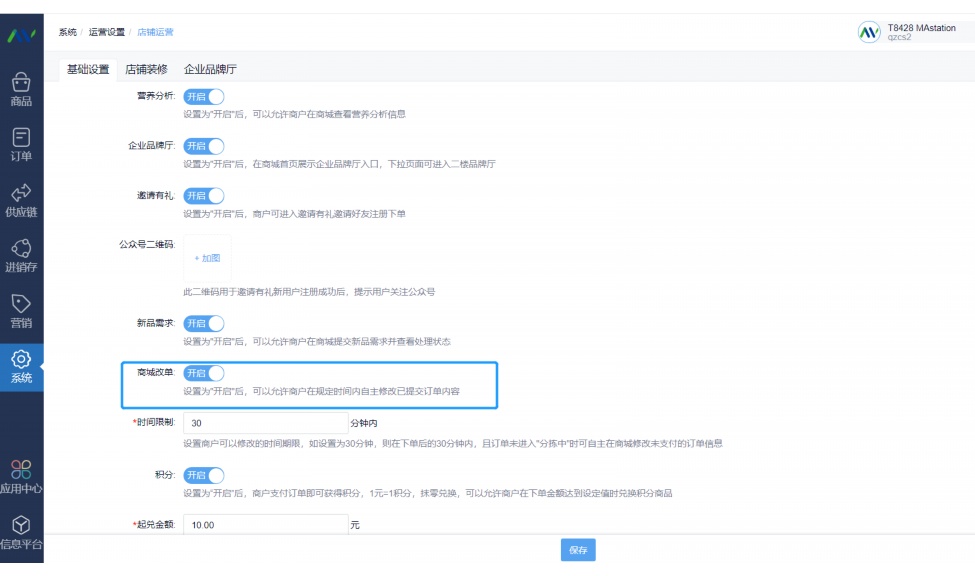Screen dimensions: 975x576
Task: Open the 进销存 sidebar section
Action: pyautogui.click(x=21, y=256)
